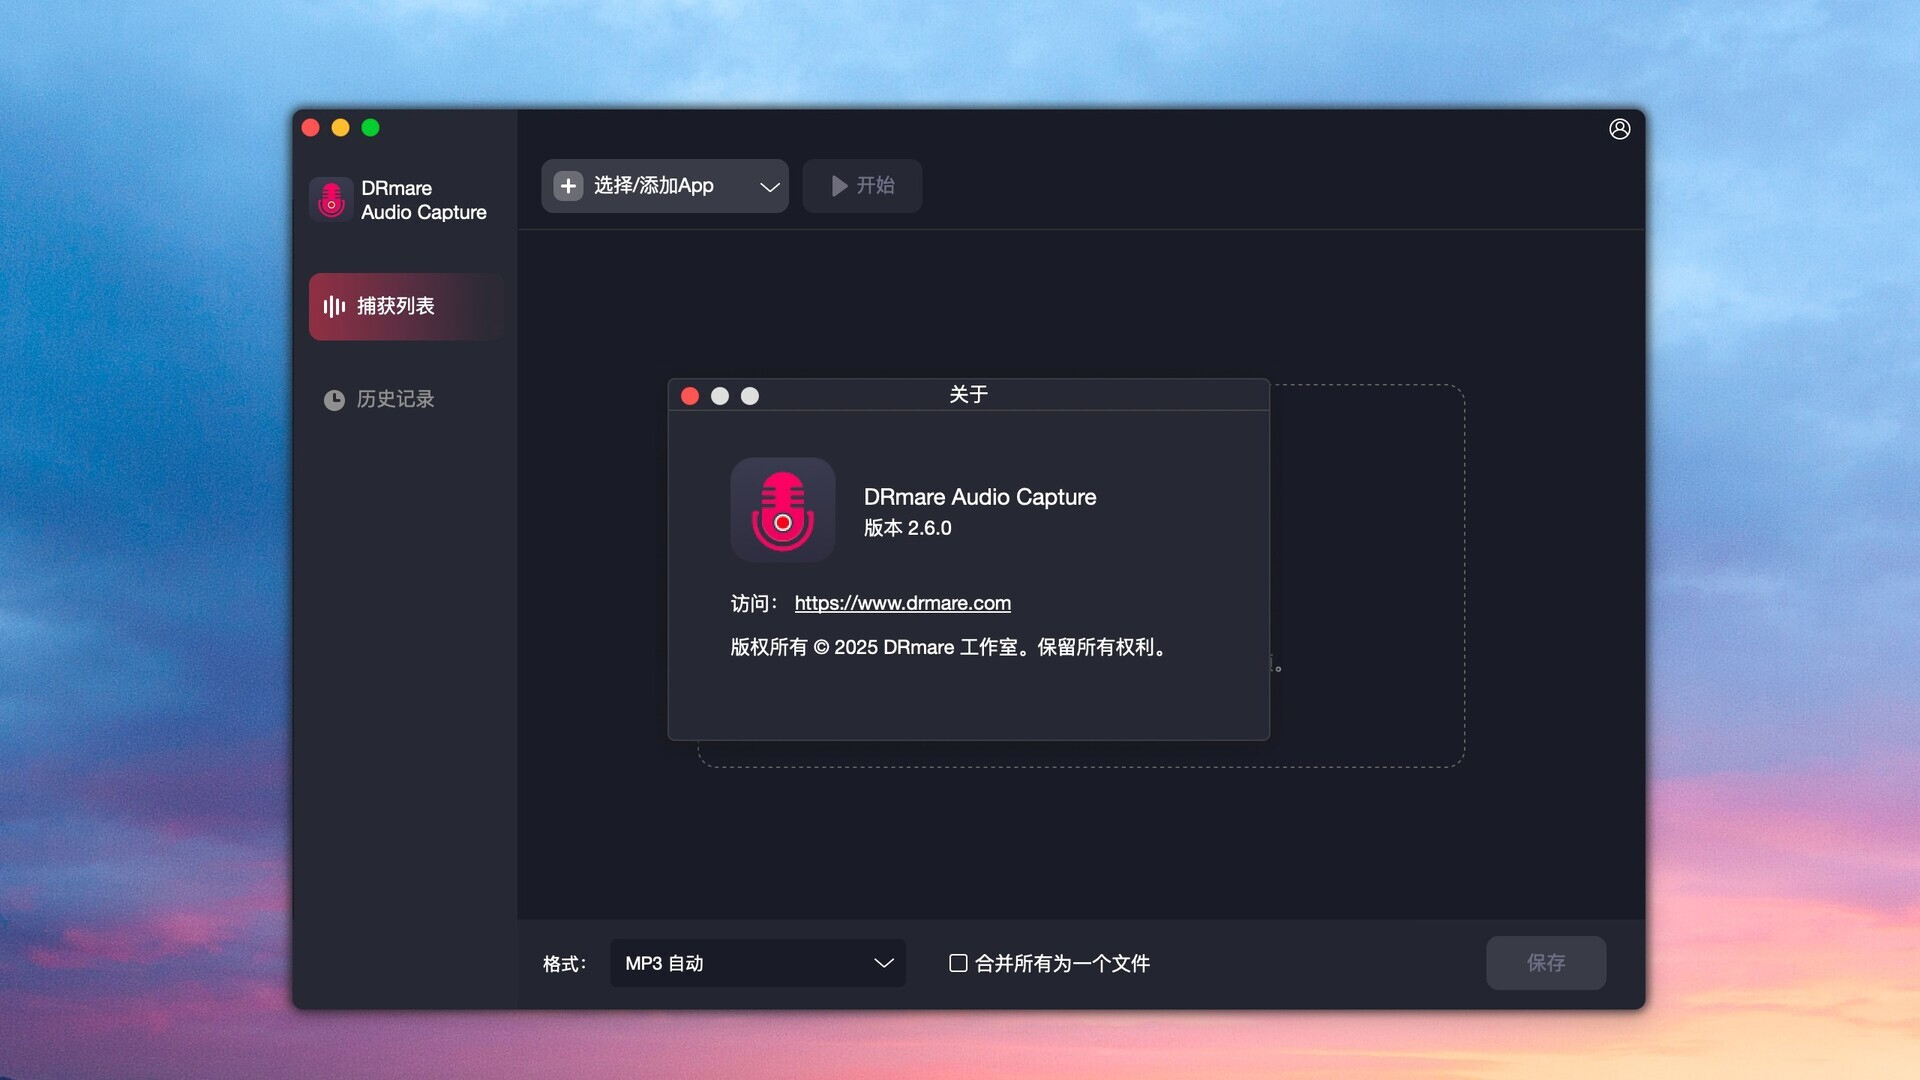Screen dimensions: 1920x1080
Task: Click the DRmare logo in sidebar
Action: (331, 199)
